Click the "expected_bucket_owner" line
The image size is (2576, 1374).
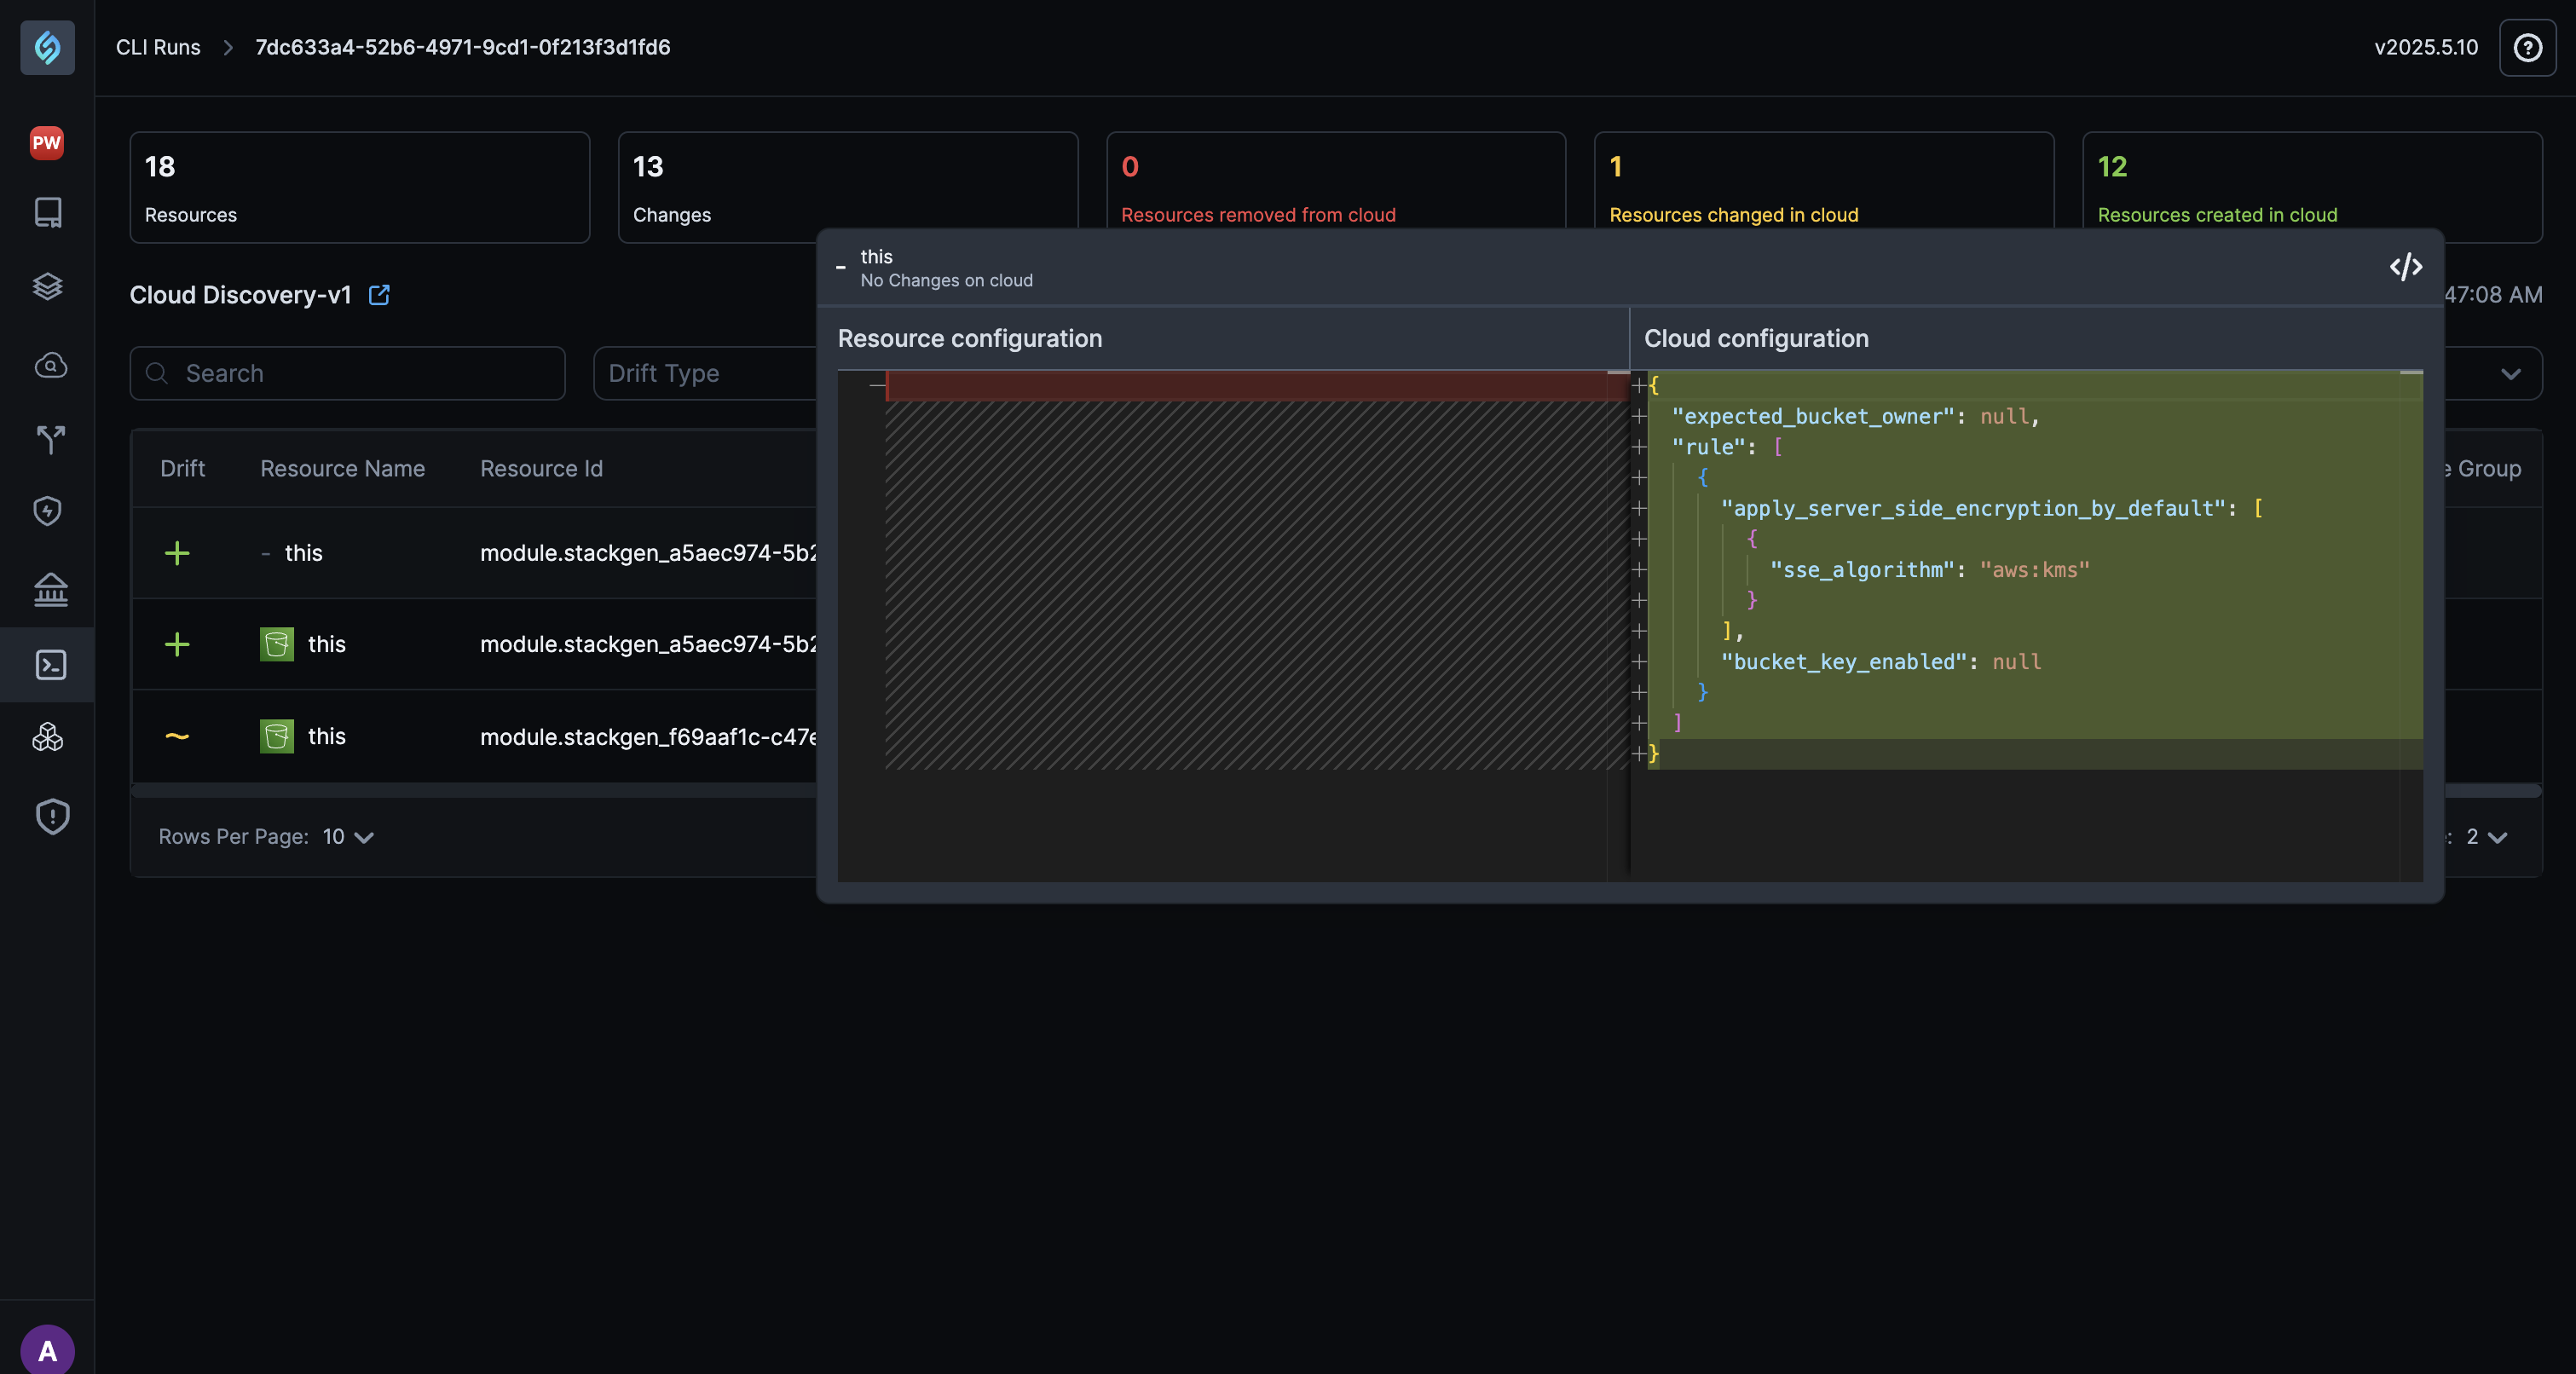point(1855,416)
